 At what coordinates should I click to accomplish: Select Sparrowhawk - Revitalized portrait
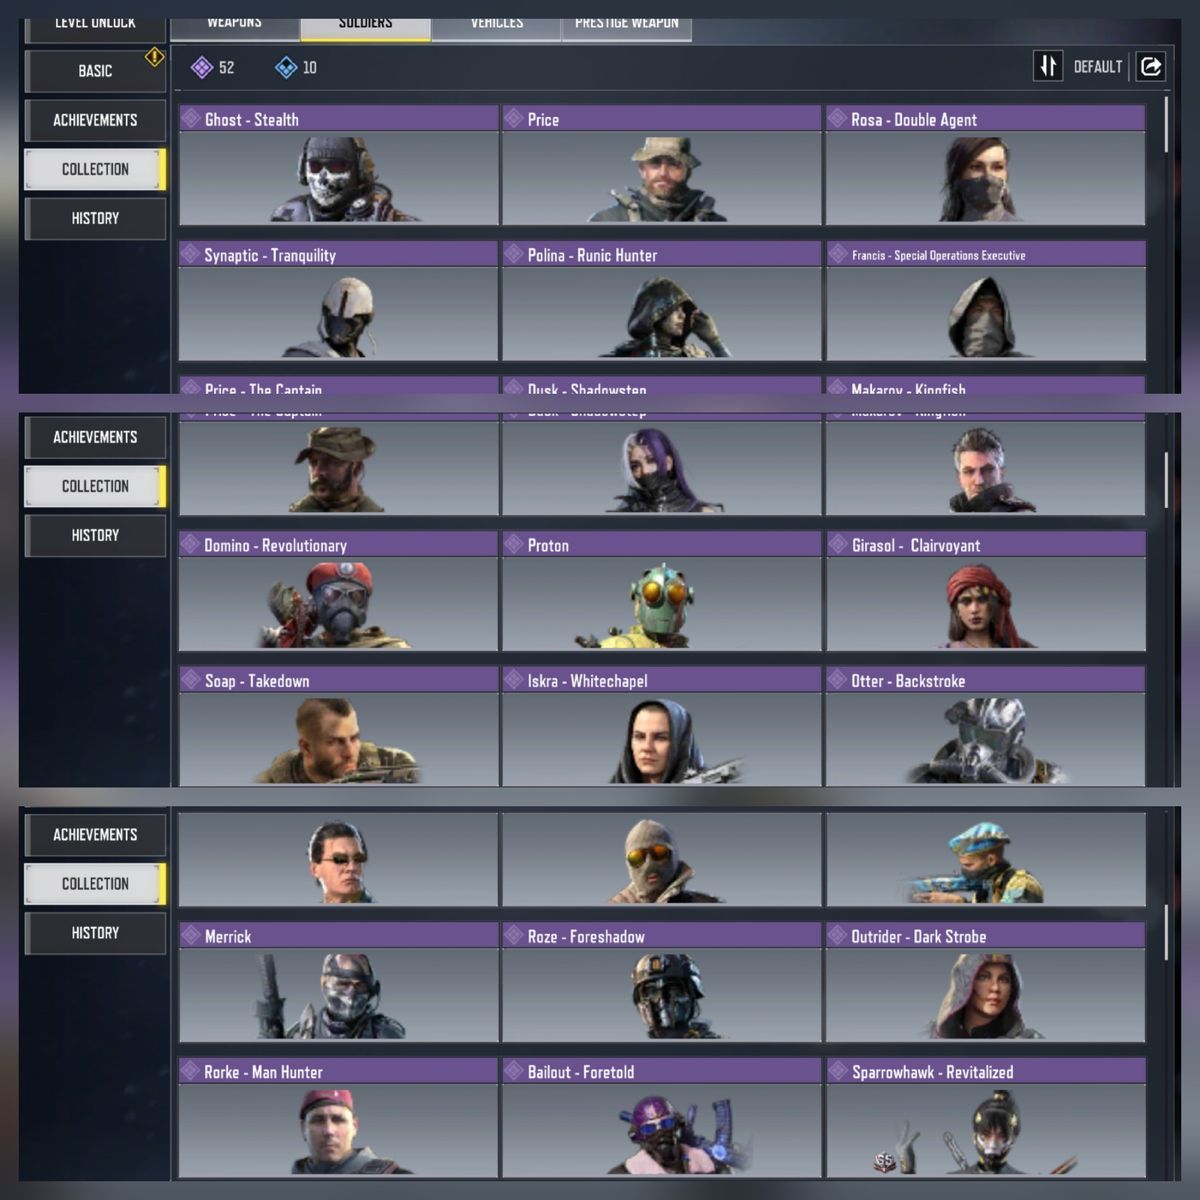pyautogui.click(x=986, y=1130)
